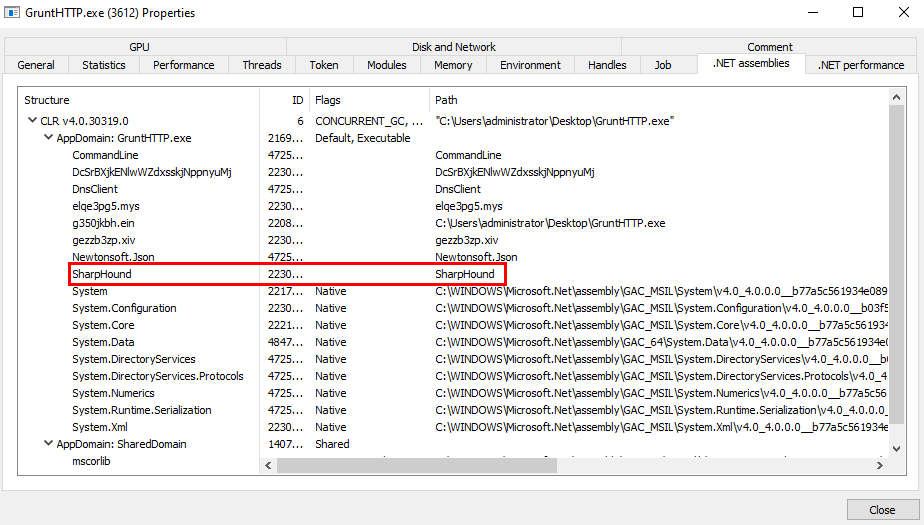Open the Threads tab

click(x=262, y=65)
